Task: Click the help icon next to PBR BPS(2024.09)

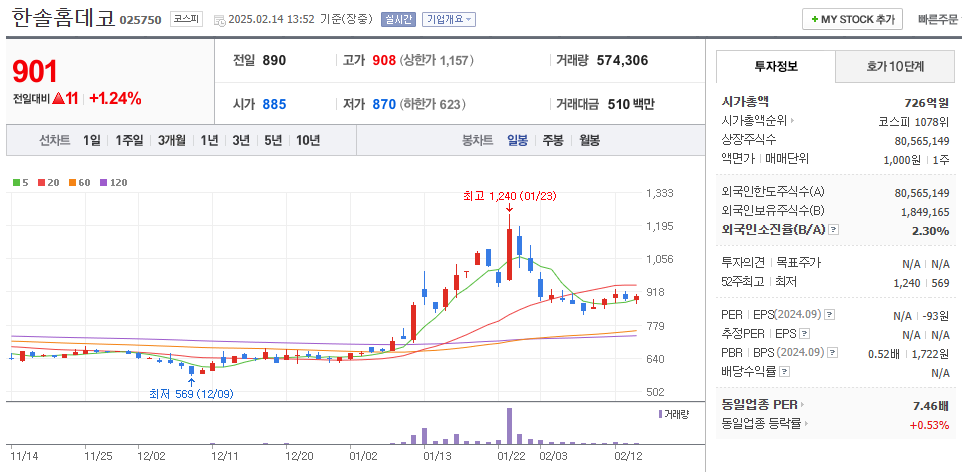Action: pos(832,353)
